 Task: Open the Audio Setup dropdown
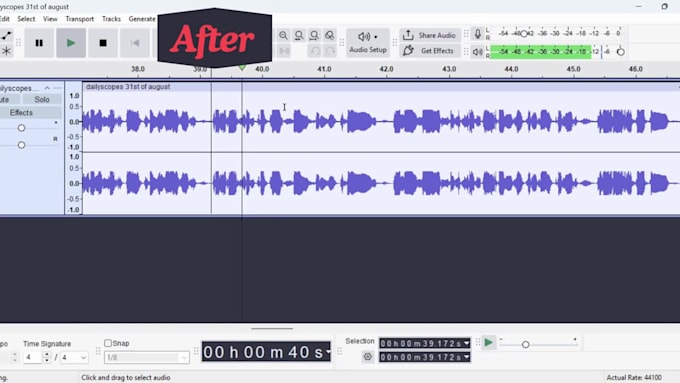(x=368, y=43)
